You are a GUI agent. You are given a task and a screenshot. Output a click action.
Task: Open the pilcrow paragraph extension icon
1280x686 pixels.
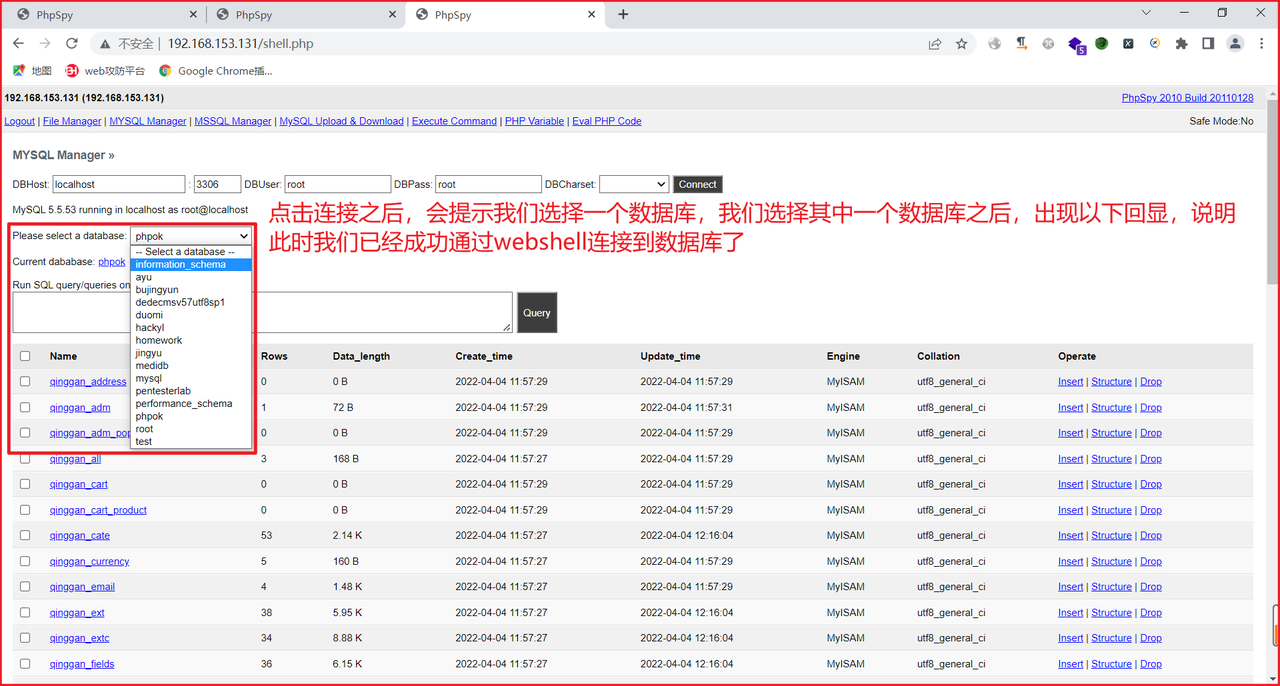point(1022,44)
